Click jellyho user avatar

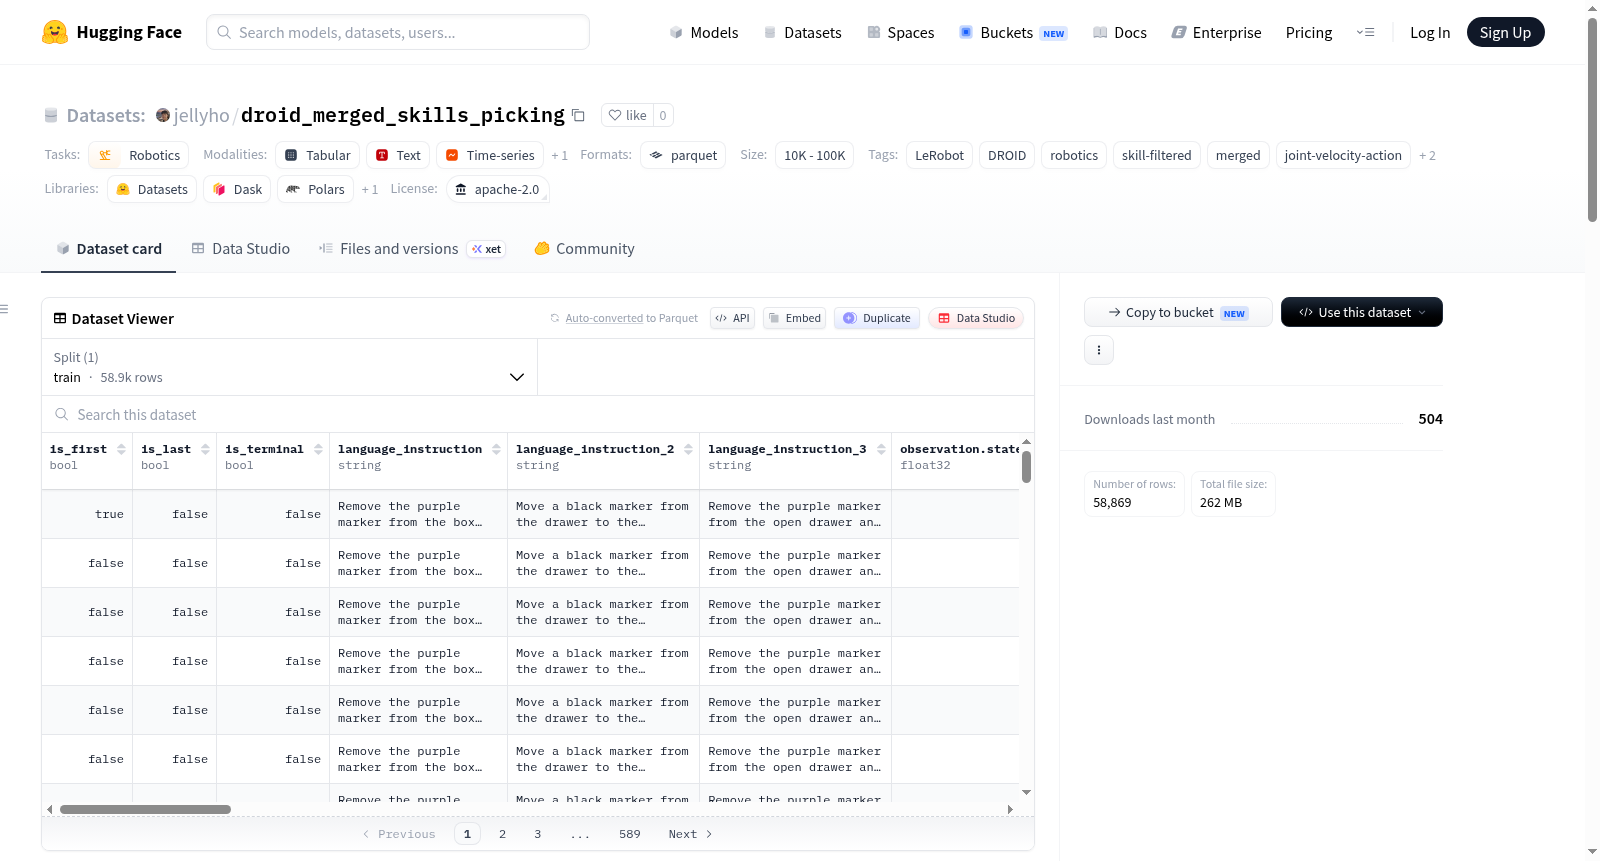pyautogui.click(x=163, y=115)
